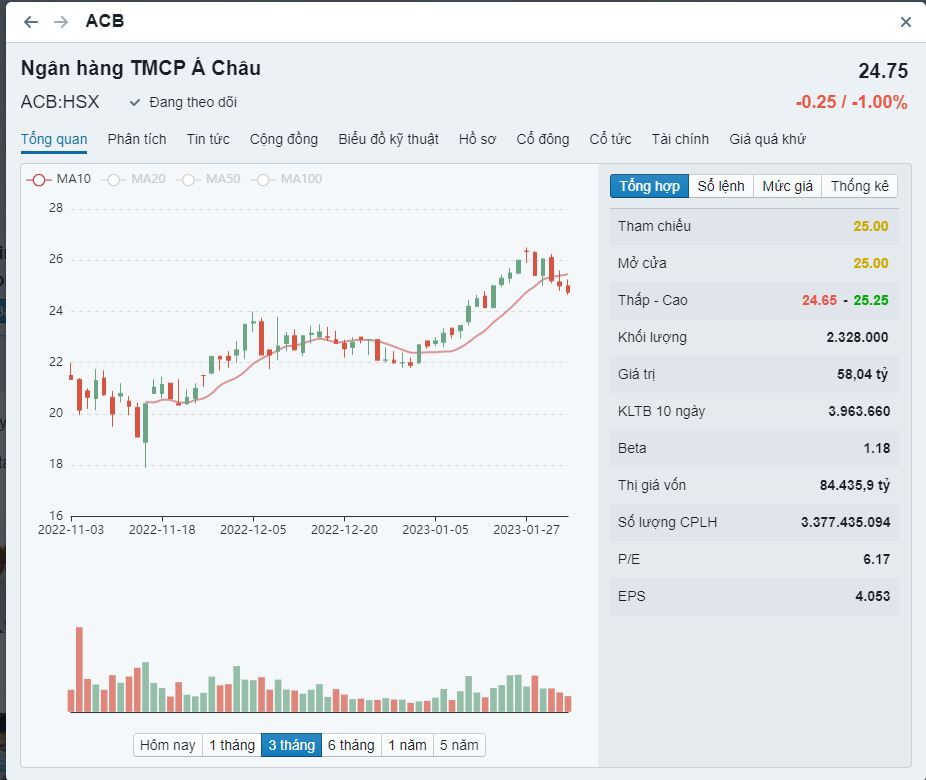This screenshot has height=780, width=926.
Task: Open the 'Biểu đồ kỹ thuật' tab
Action: 388,139
